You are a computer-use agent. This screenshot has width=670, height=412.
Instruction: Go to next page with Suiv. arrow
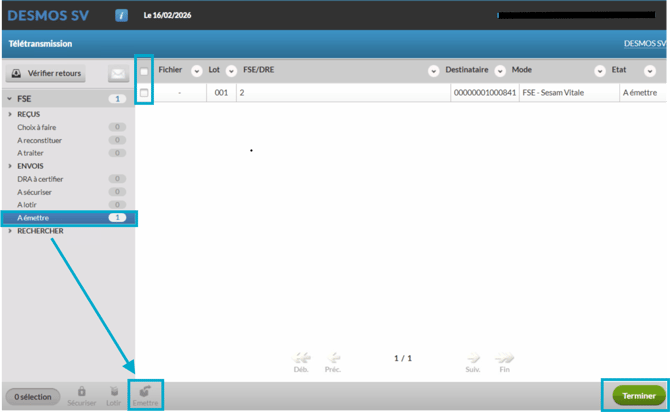tap(473, 358)
